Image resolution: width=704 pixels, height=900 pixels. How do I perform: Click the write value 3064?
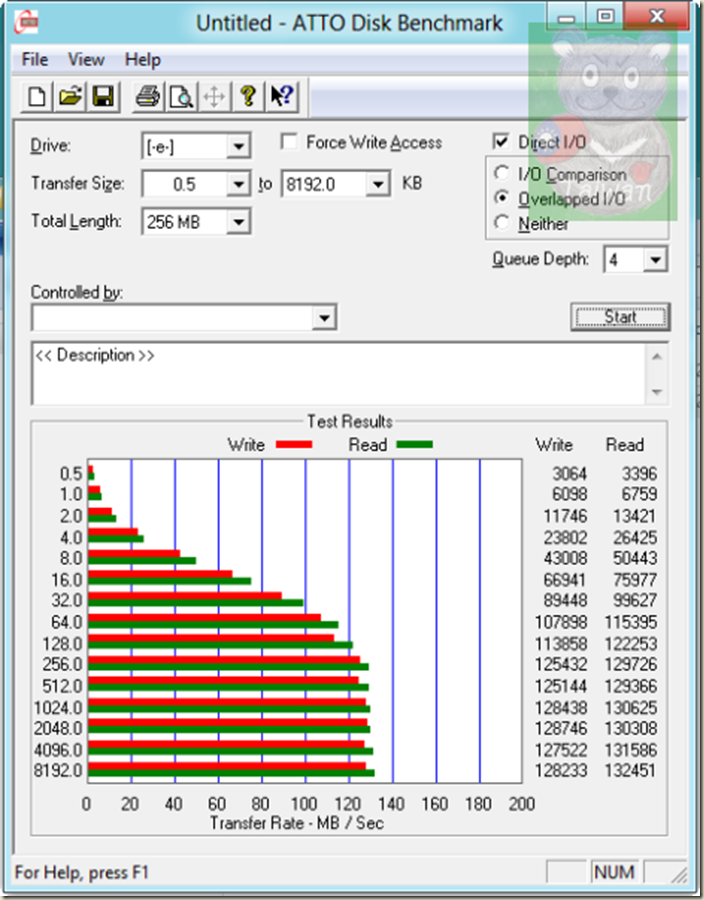pos(570,474)
